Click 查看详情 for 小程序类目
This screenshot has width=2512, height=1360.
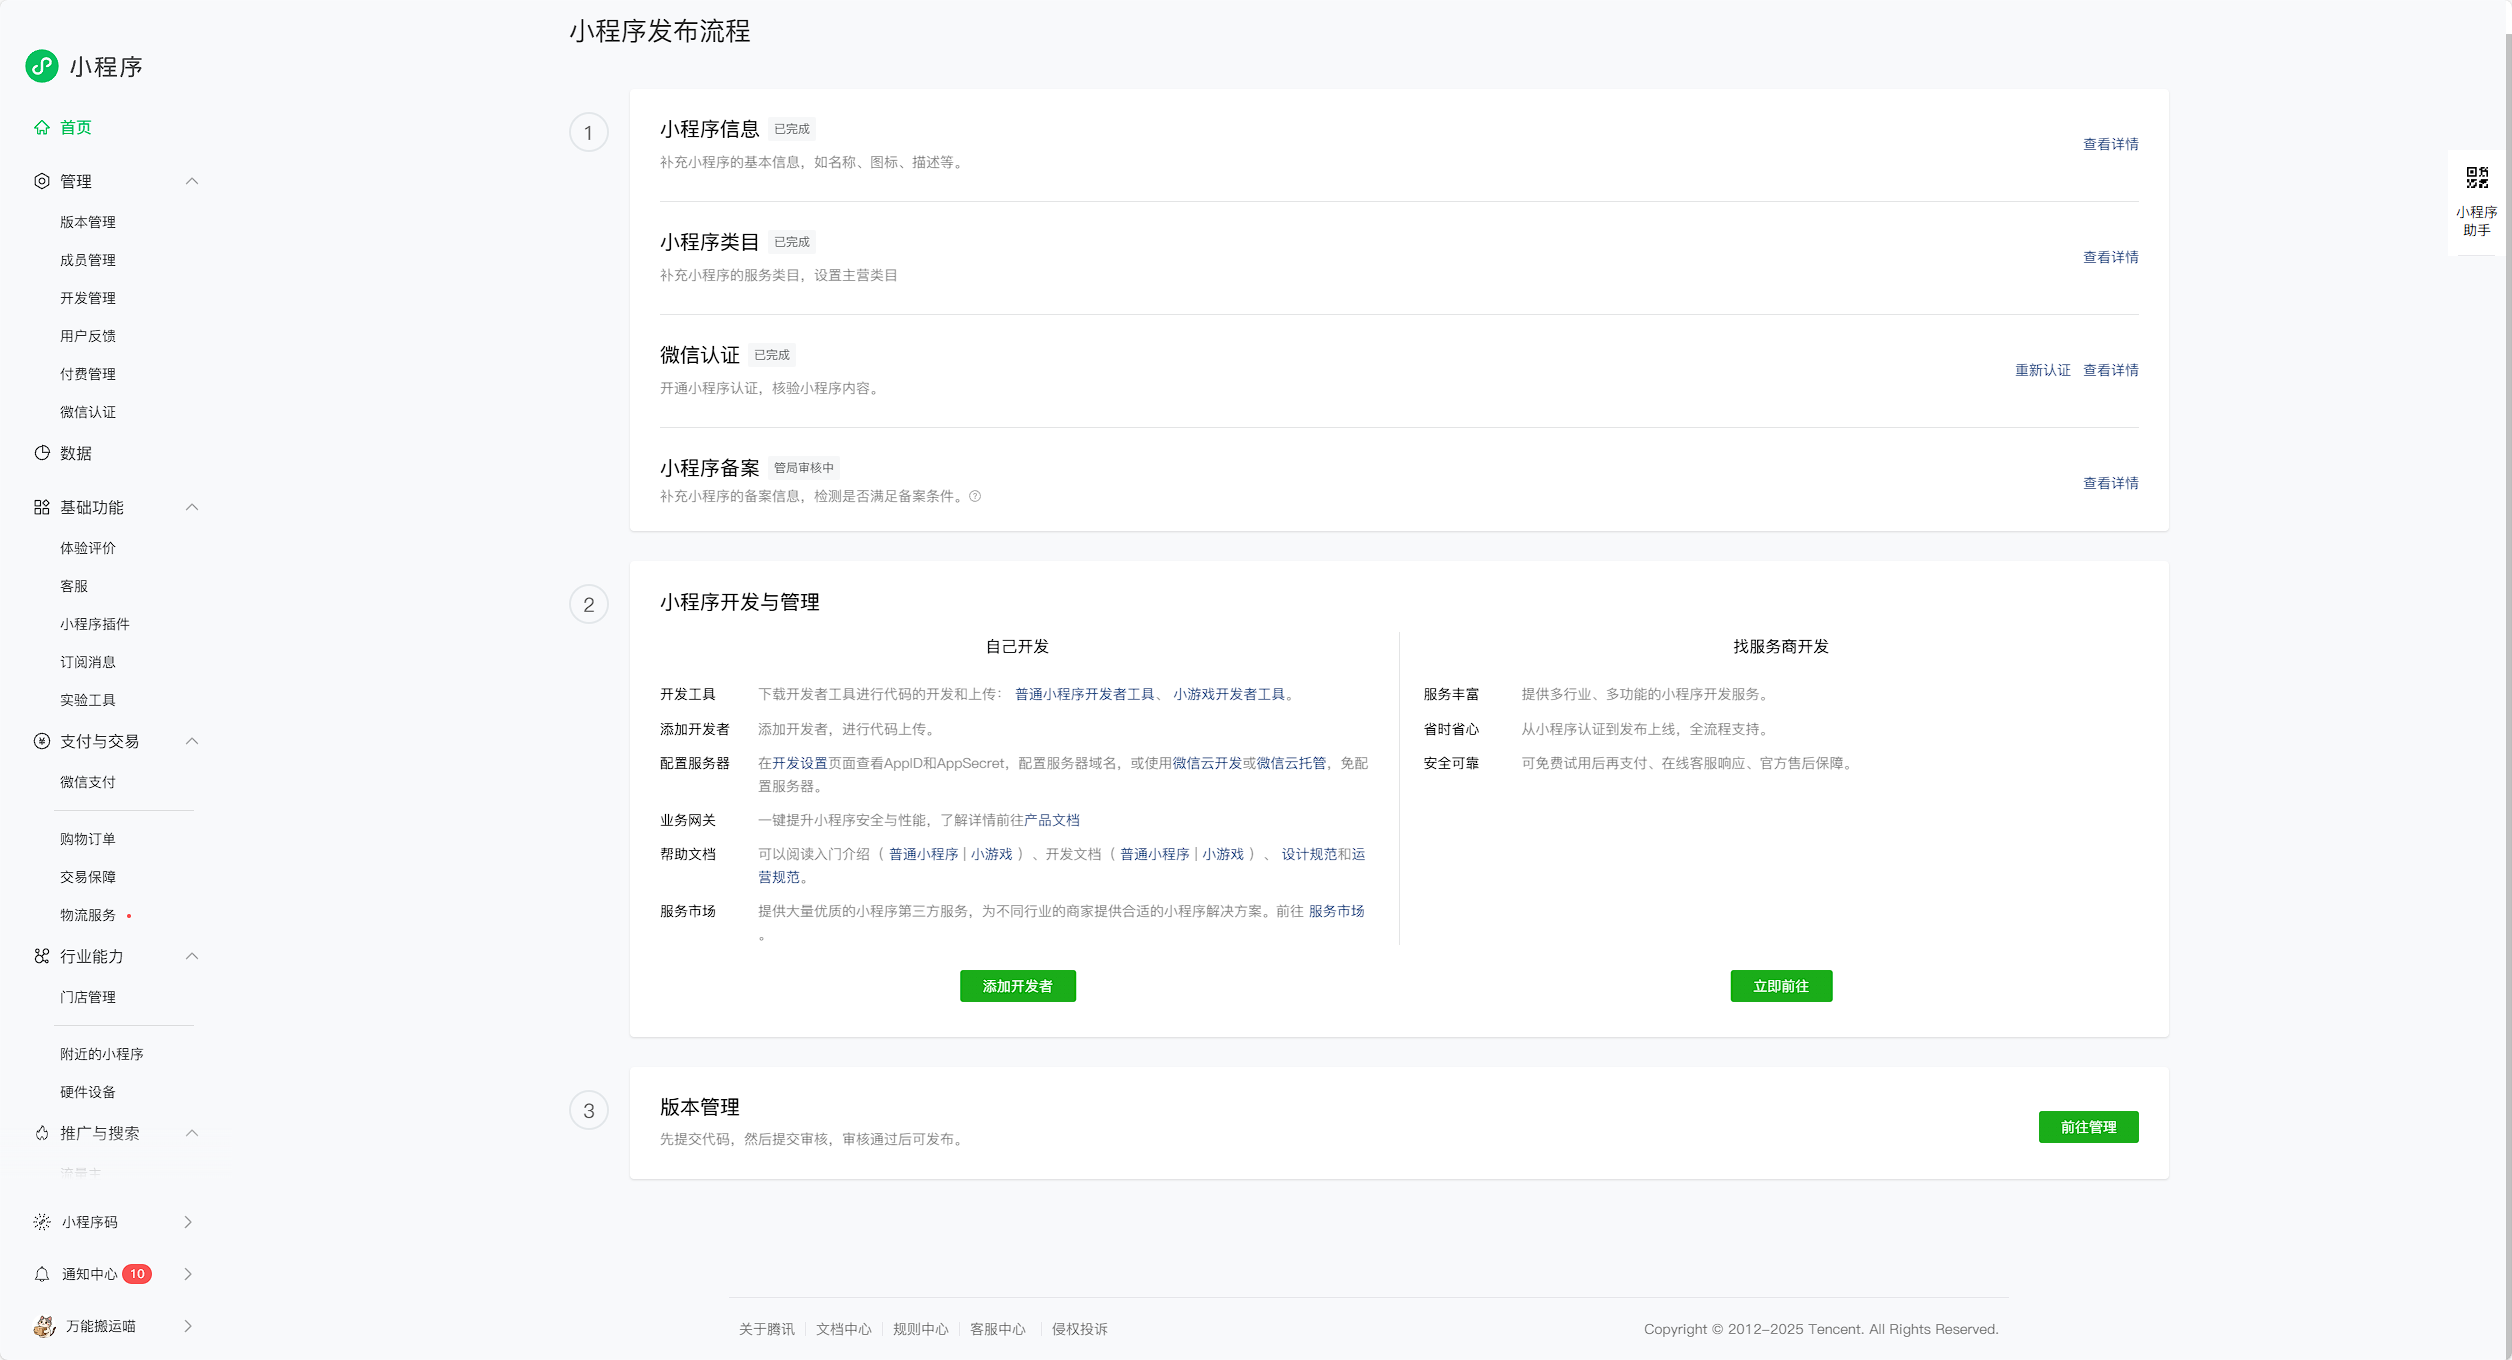(x=2111, y=257)
